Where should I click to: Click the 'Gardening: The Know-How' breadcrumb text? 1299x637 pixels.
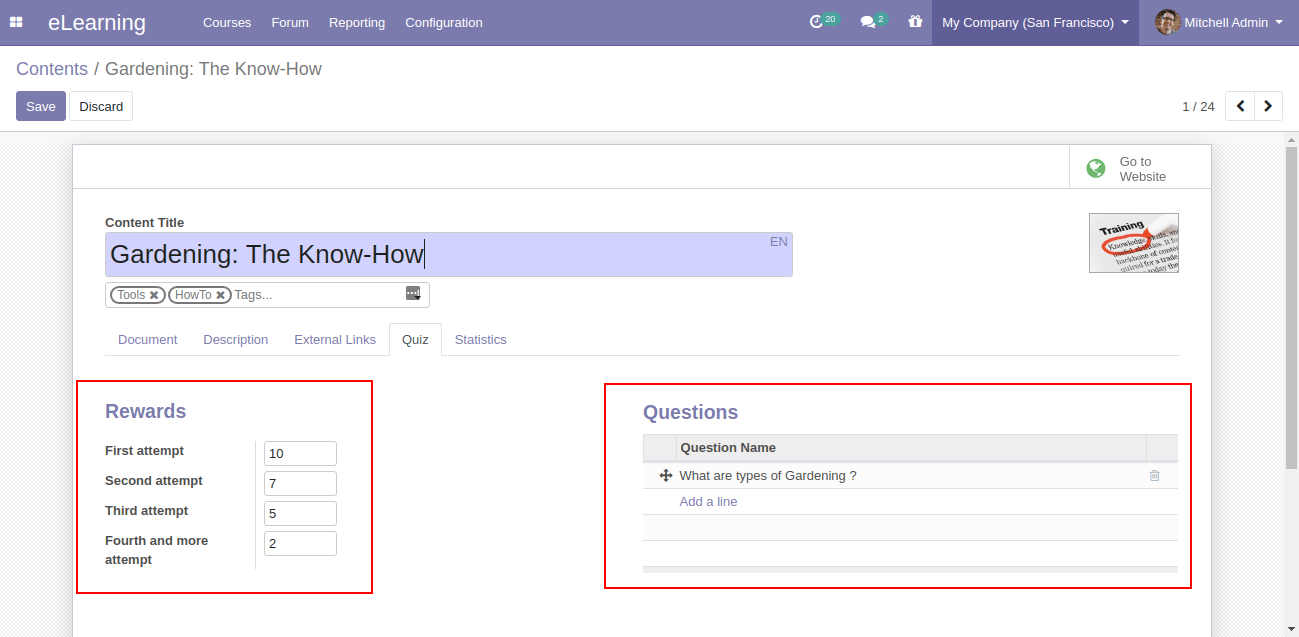click(x=213, y=69)
